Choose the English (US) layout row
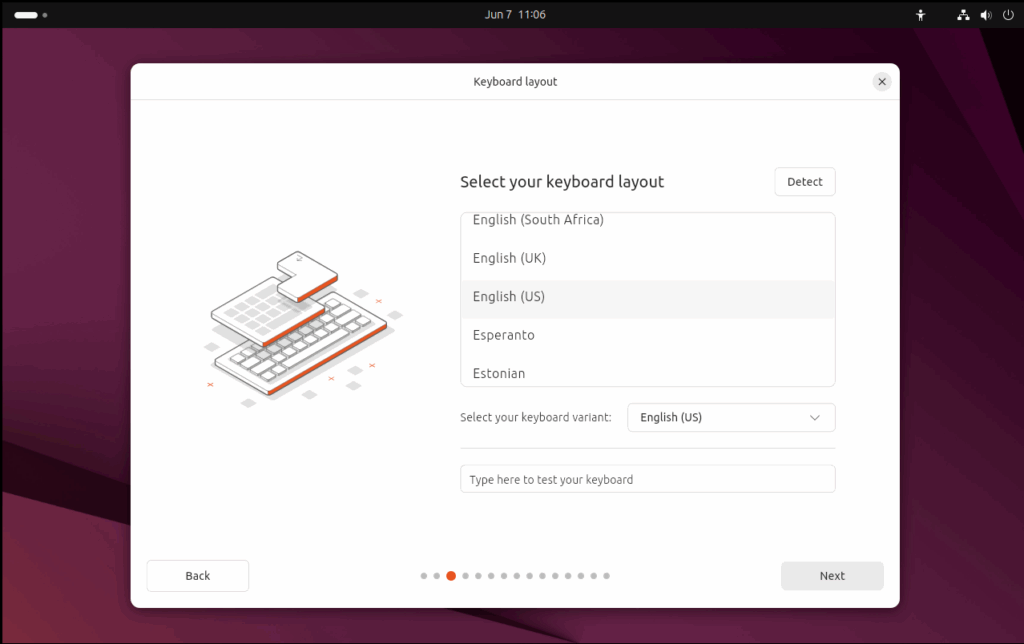The width and height of the screenshot is (1024, 644). point(647,297)
